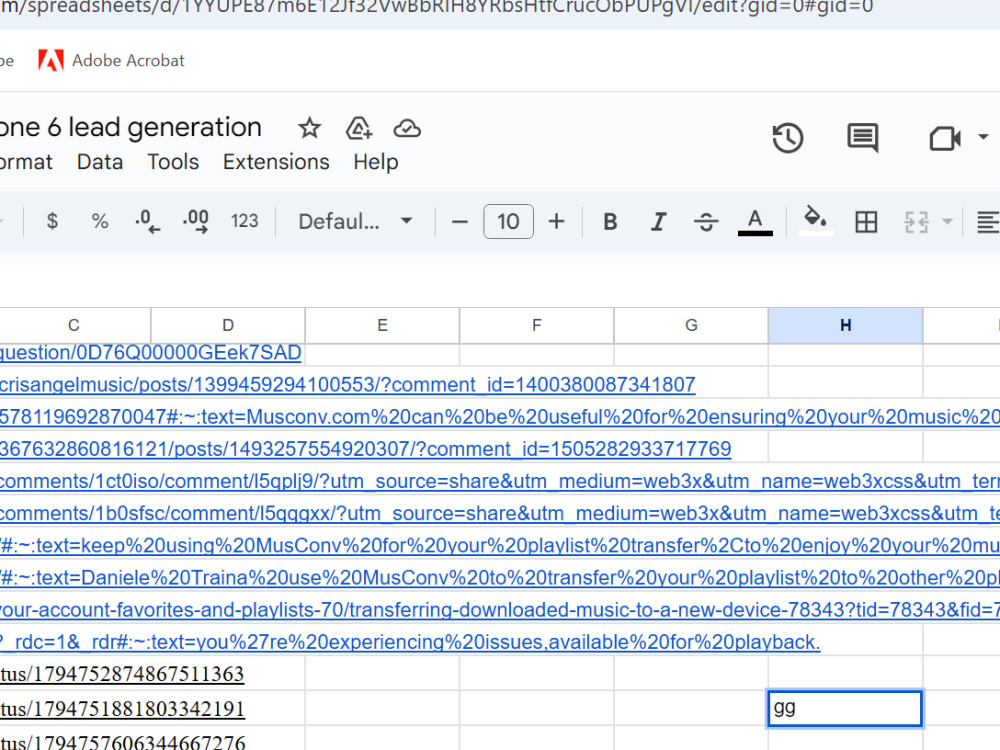Image resolution: width=1000 pixels, height=750 pixels.
Task: Start a Meet video call icon
Action: pos(945,138)
